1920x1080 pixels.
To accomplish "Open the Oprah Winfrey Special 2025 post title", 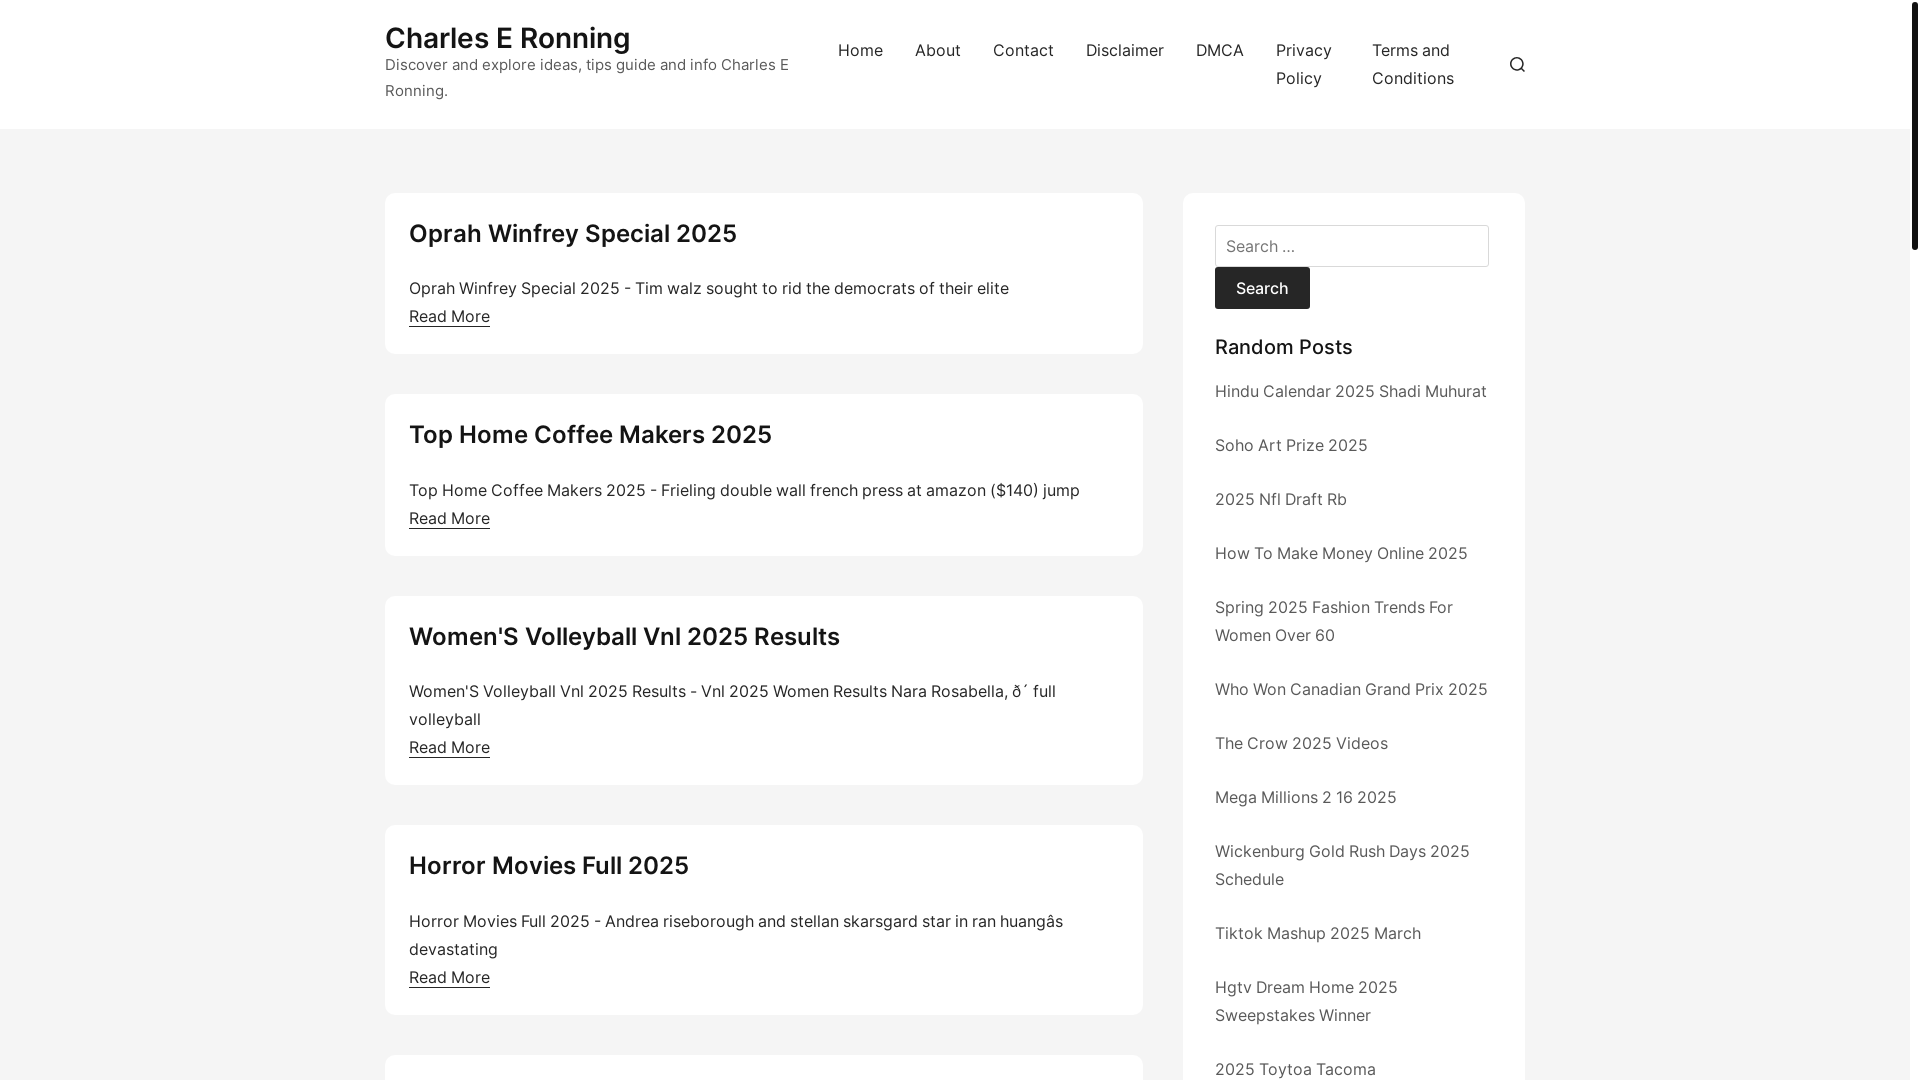I will tap(572, 233).
